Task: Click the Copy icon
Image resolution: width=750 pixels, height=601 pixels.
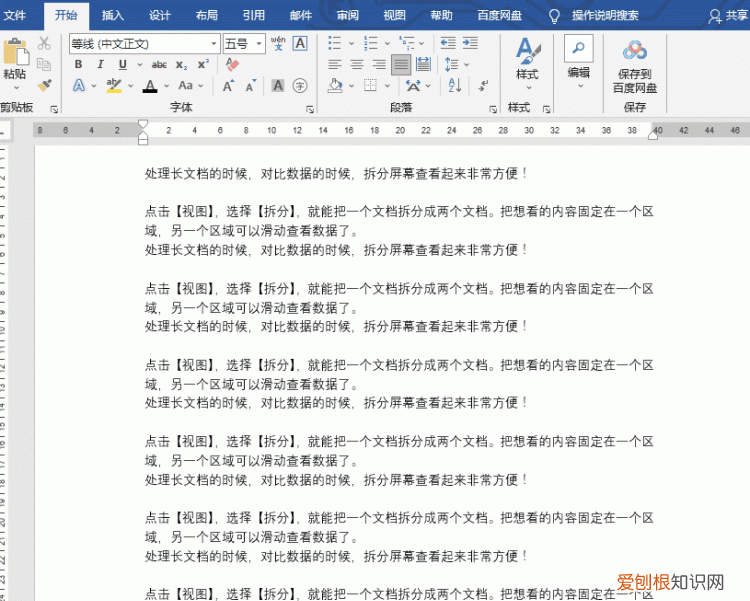Action: pyautogui.click(x=44, y=64)
